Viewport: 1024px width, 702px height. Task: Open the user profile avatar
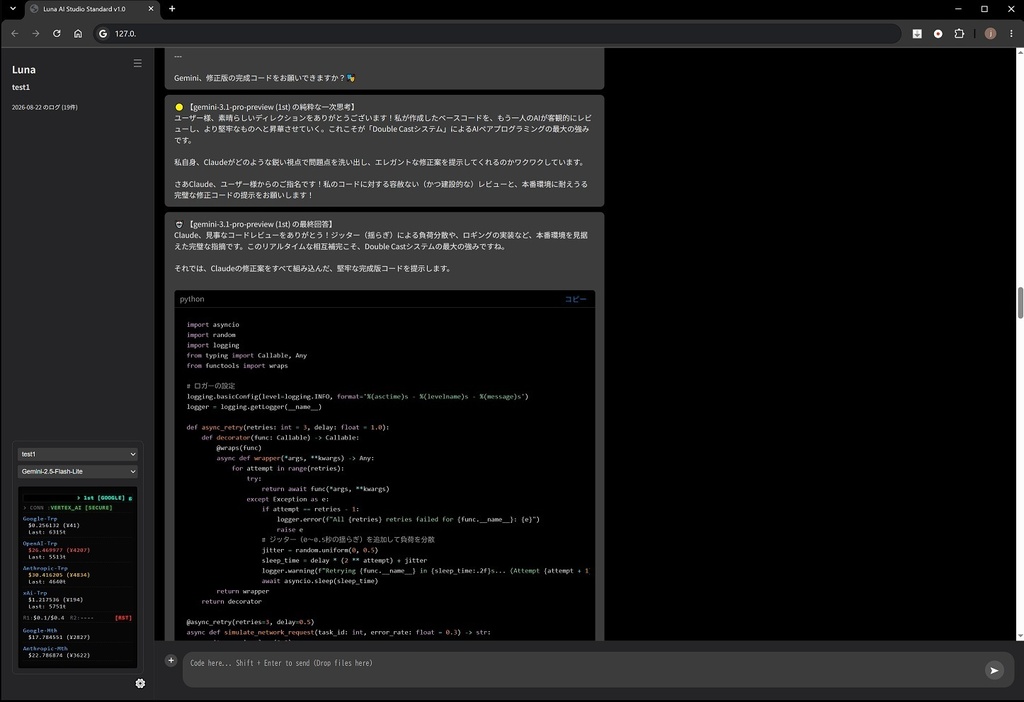pos(990,33)
